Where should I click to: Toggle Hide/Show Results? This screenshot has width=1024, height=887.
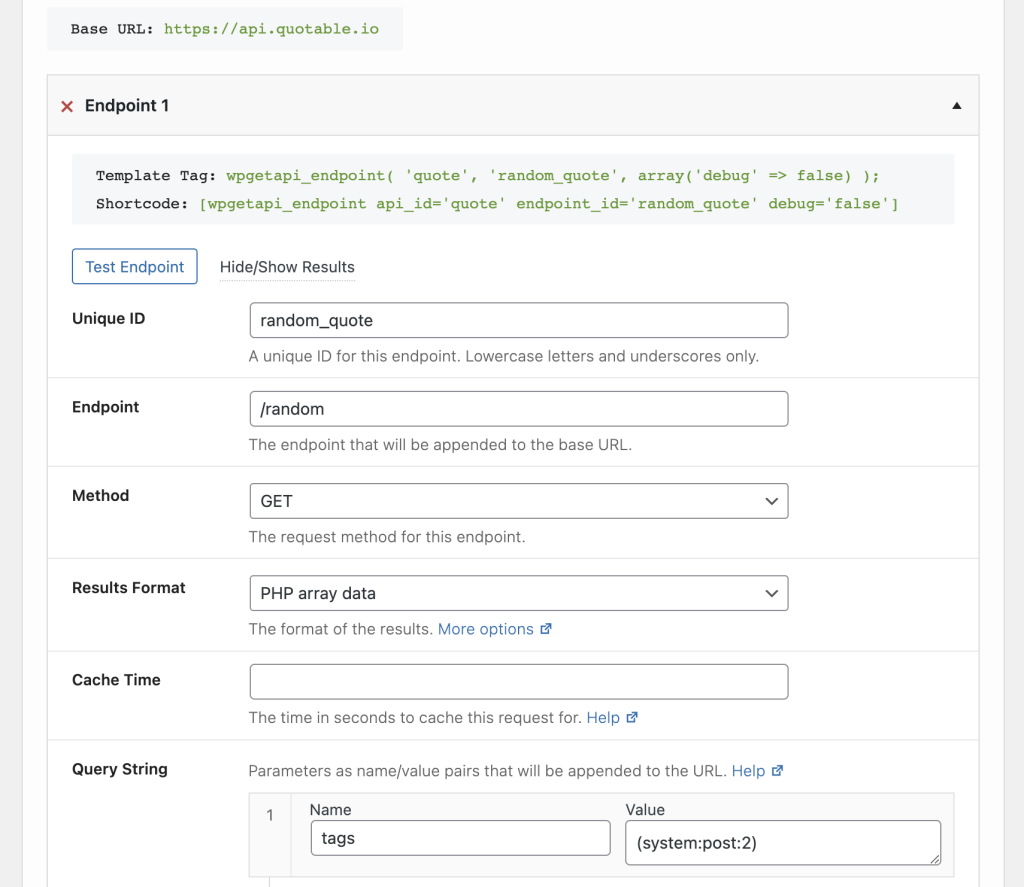[x=285, y=267]
